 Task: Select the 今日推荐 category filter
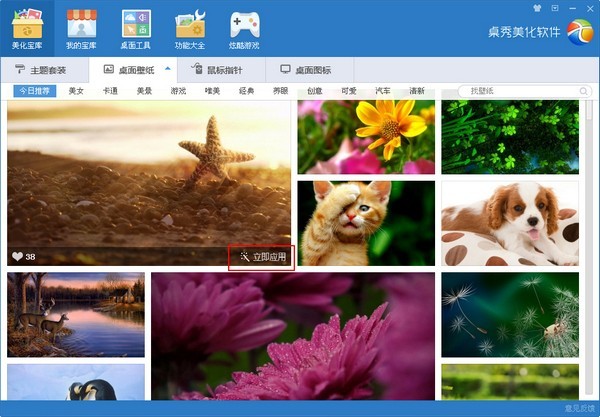[34, 91]
